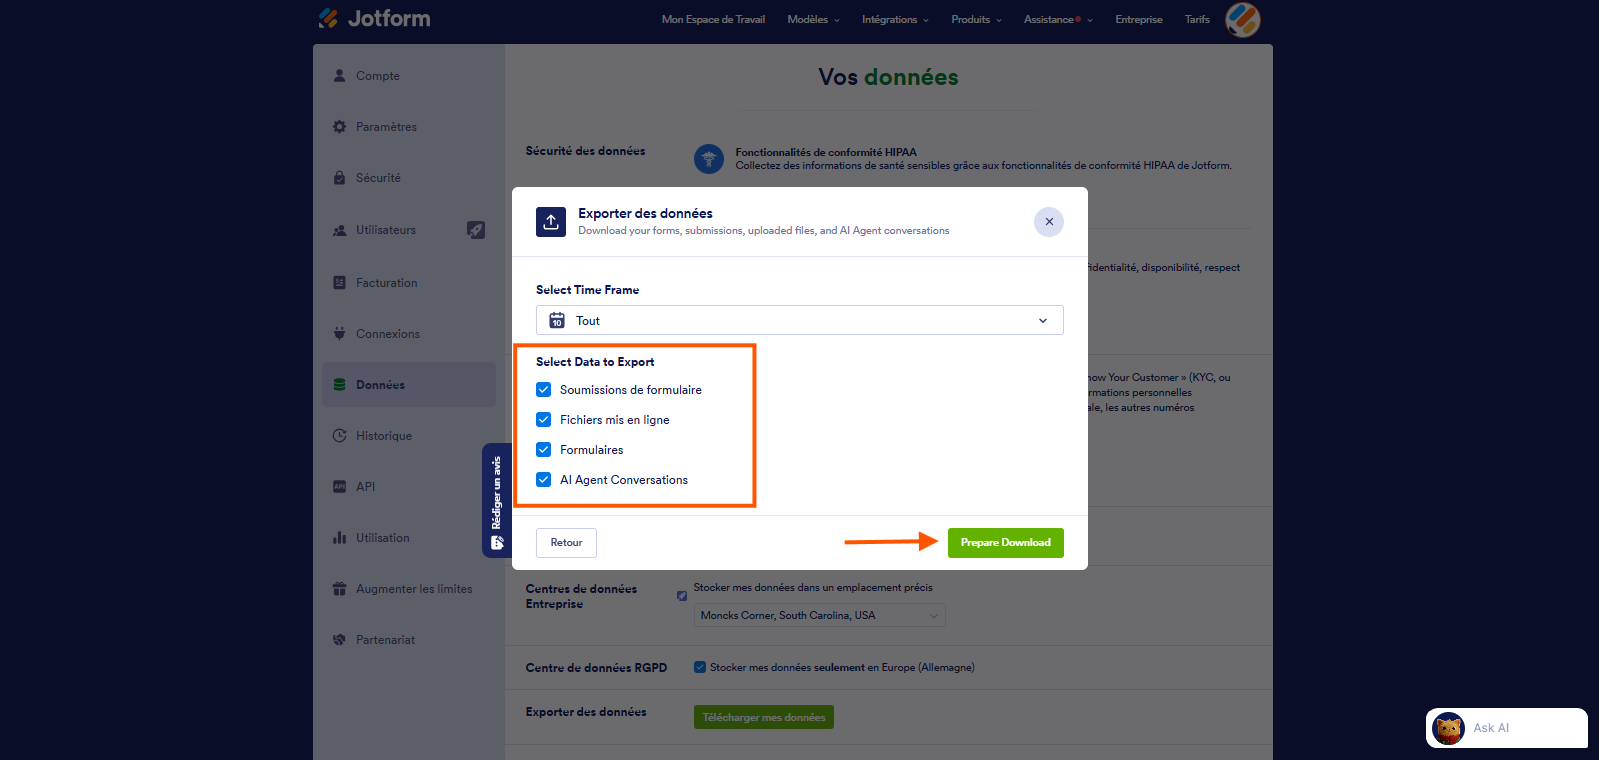Uncheck Soumissions de formulaire
This screenshot has width=1599, height=760.
[x=544, y=389]
